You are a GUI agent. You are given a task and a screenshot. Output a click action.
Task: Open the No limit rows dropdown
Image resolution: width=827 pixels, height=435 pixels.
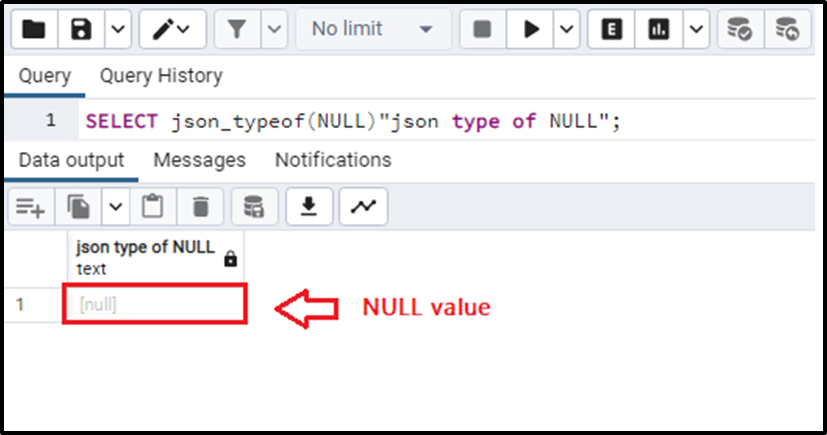coord(373,29)
